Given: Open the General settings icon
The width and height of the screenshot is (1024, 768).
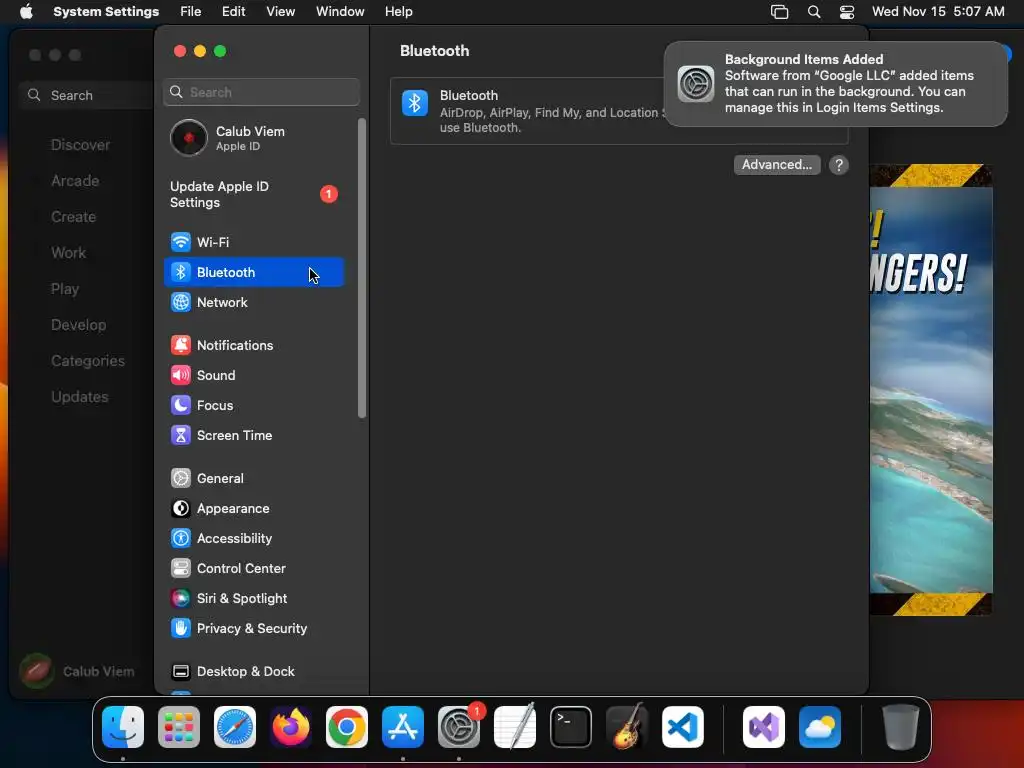Looking at the screenshot, I should 181,479.
